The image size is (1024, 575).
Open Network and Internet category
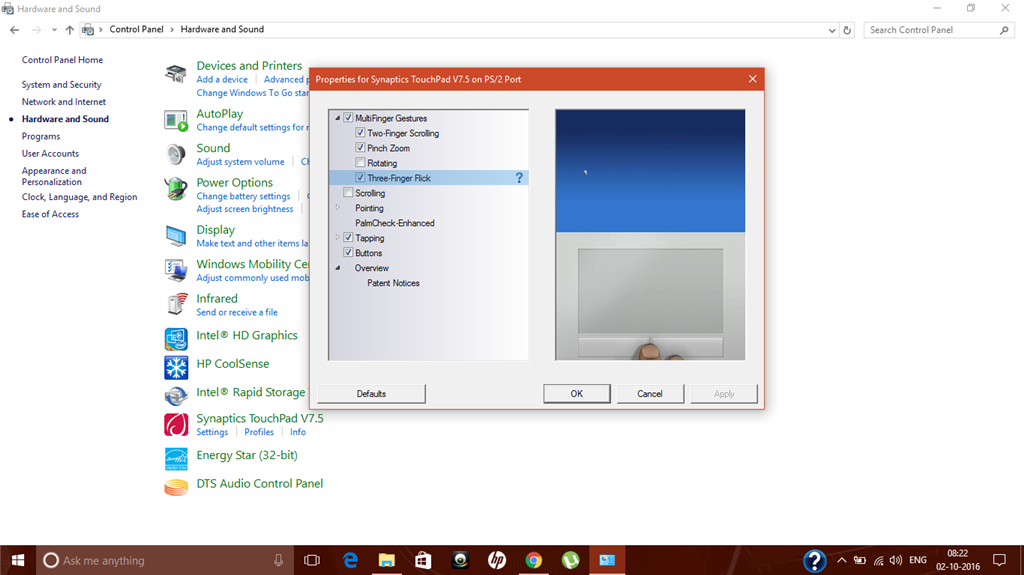[63, 102]
